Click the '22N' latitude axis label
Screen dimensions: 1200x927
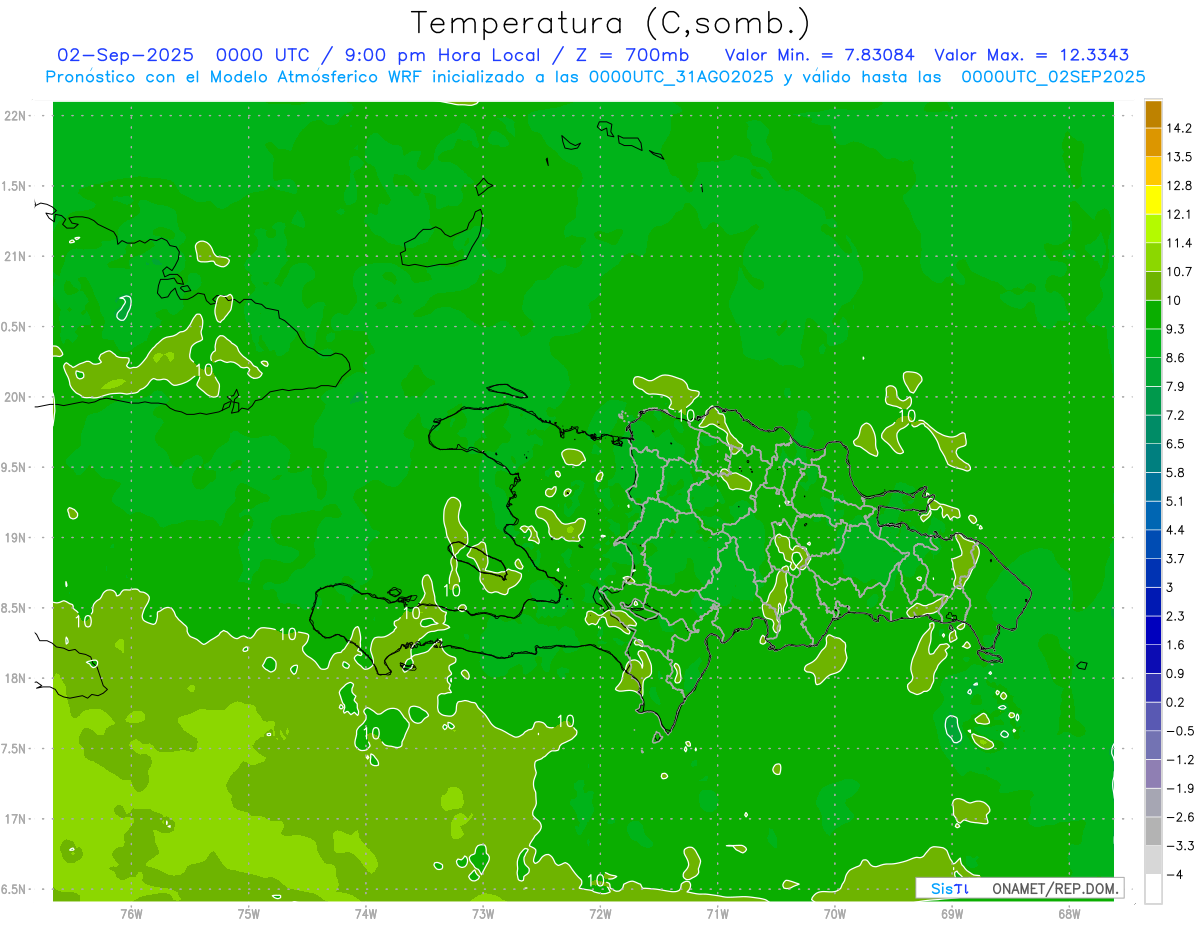(14, 116)
